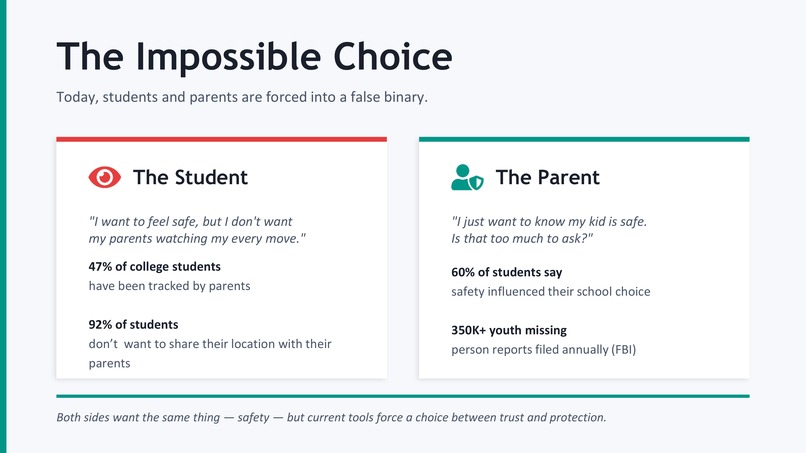Select 'The Parent' card heading
The image size is (806, 453).
click(x=547, y=177)
